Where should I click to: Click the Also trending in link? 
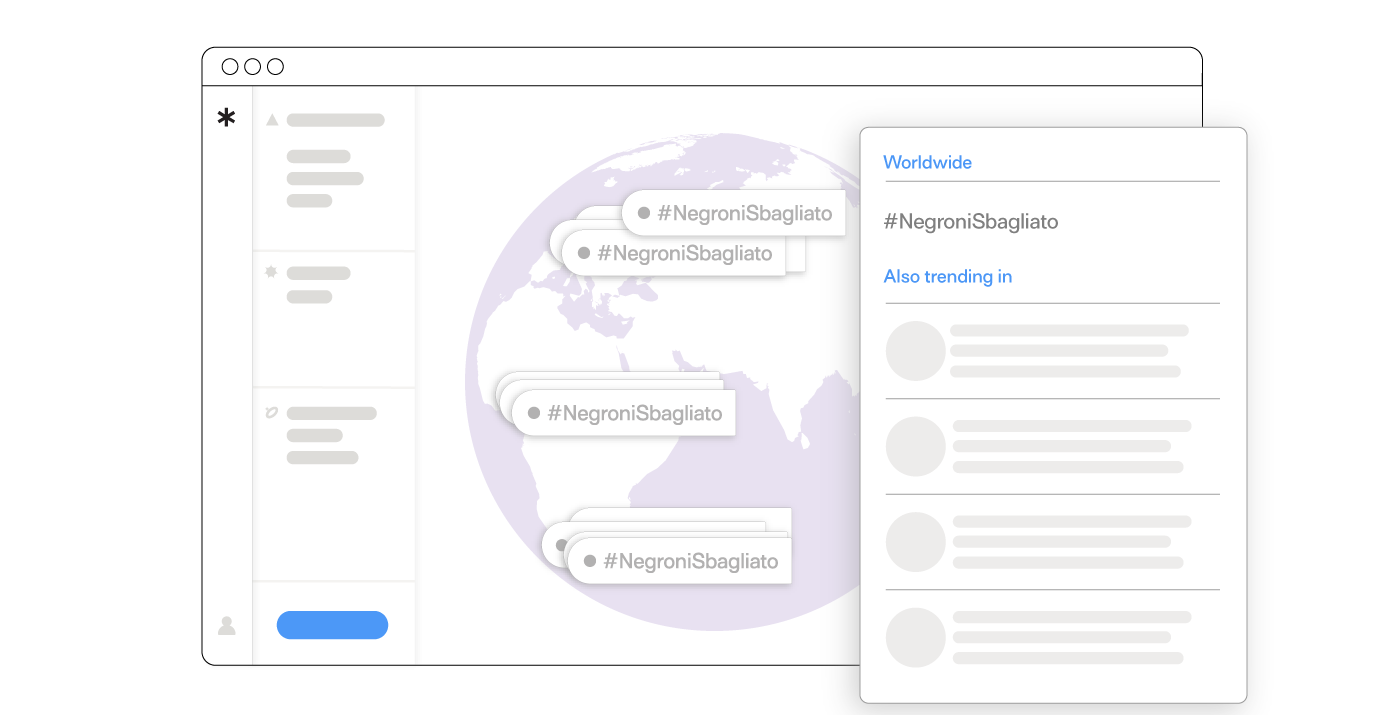pyautogui.click(x=947, y=277)
